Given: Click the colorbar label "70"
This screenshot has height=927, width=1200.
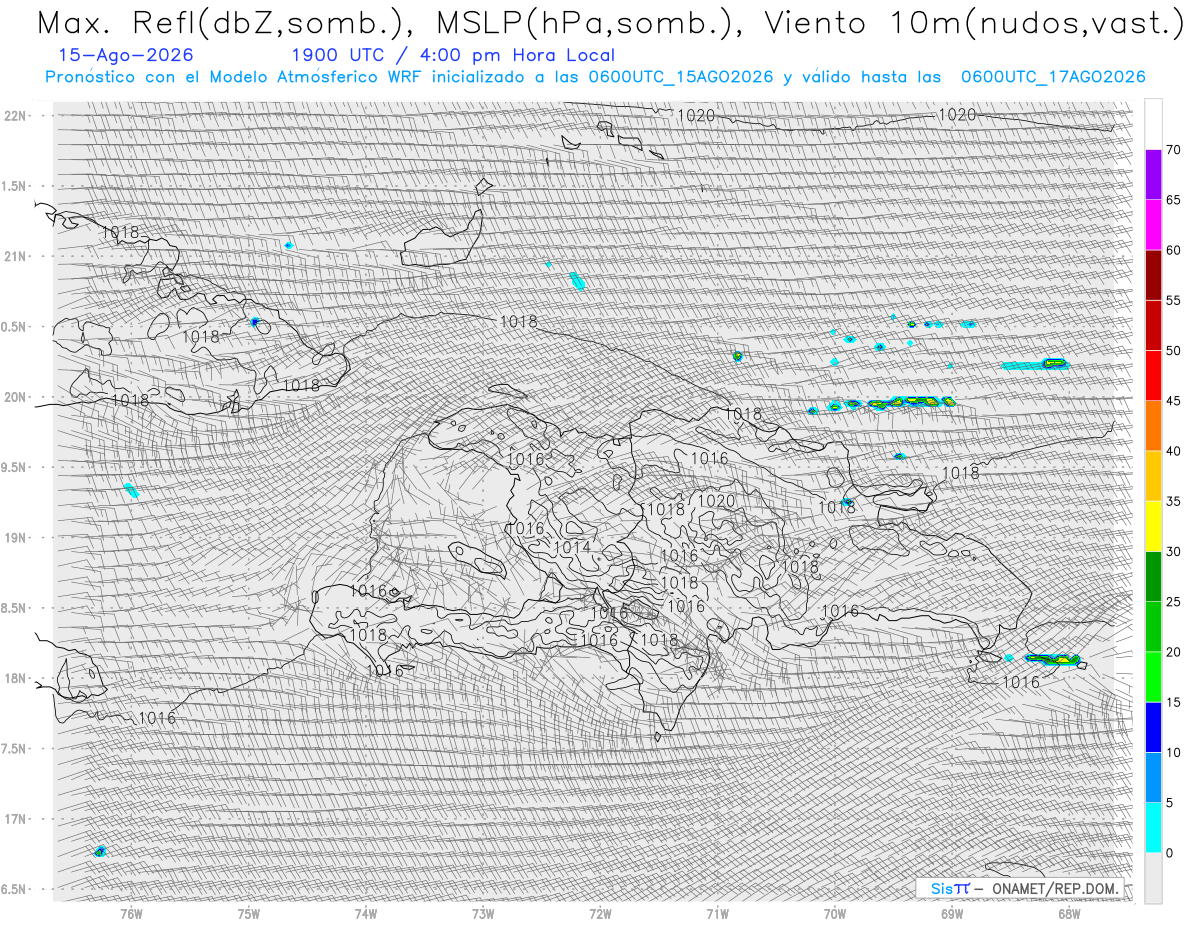Looking at the screenshot, I should pyautogui.click(x=1173, y=150).
